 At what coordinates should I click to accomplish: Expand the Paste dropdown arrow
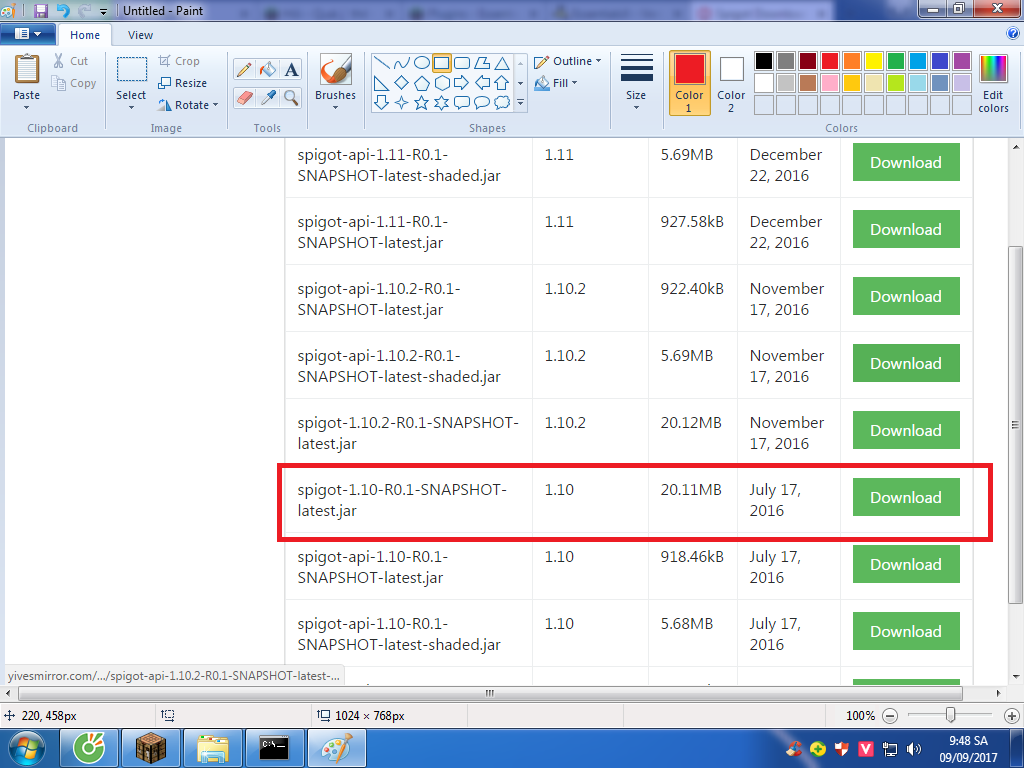pos(27,107)
